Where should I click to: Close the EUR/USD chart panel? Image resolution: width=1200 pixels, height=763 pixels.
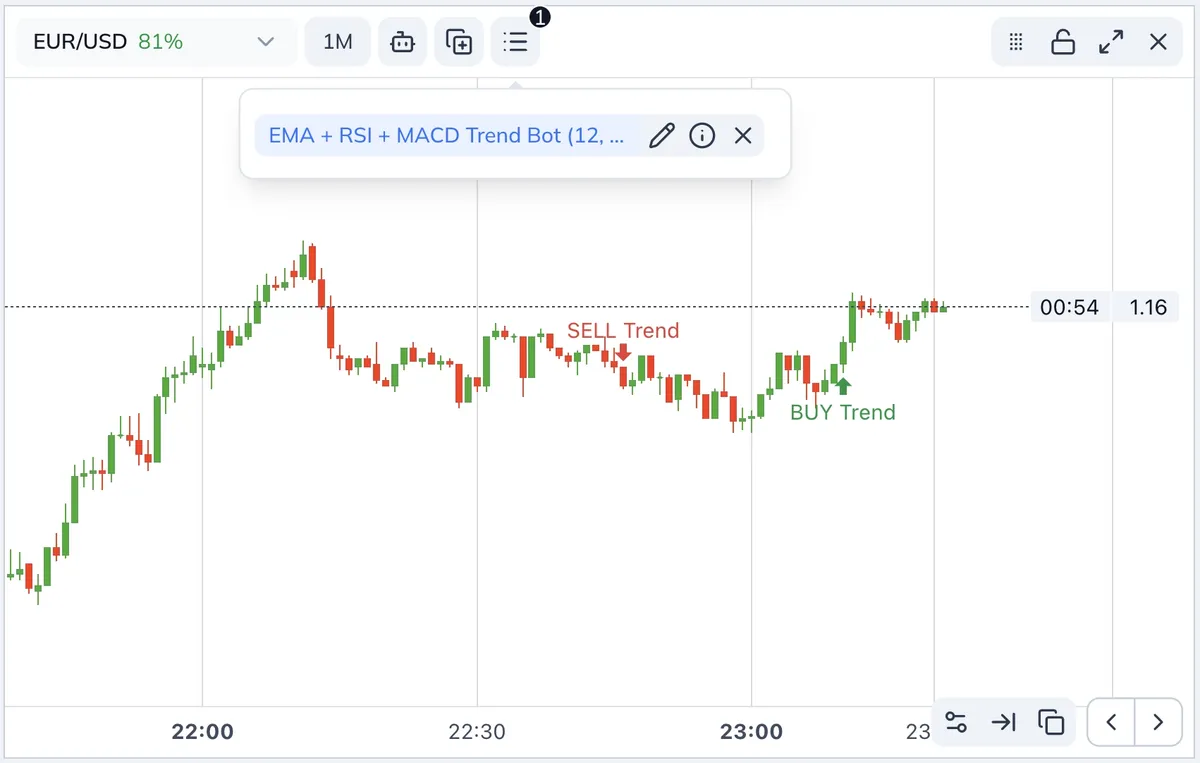click(x=1158, y=42)
